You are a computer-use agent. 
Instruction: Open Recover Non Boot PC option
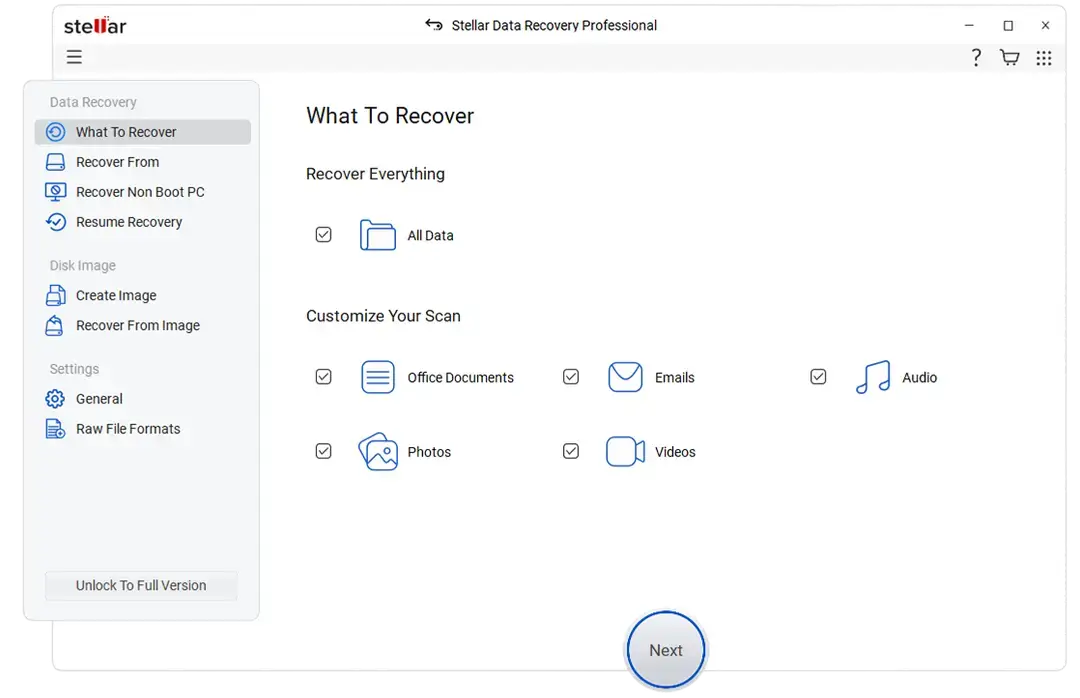pos(140,192)
